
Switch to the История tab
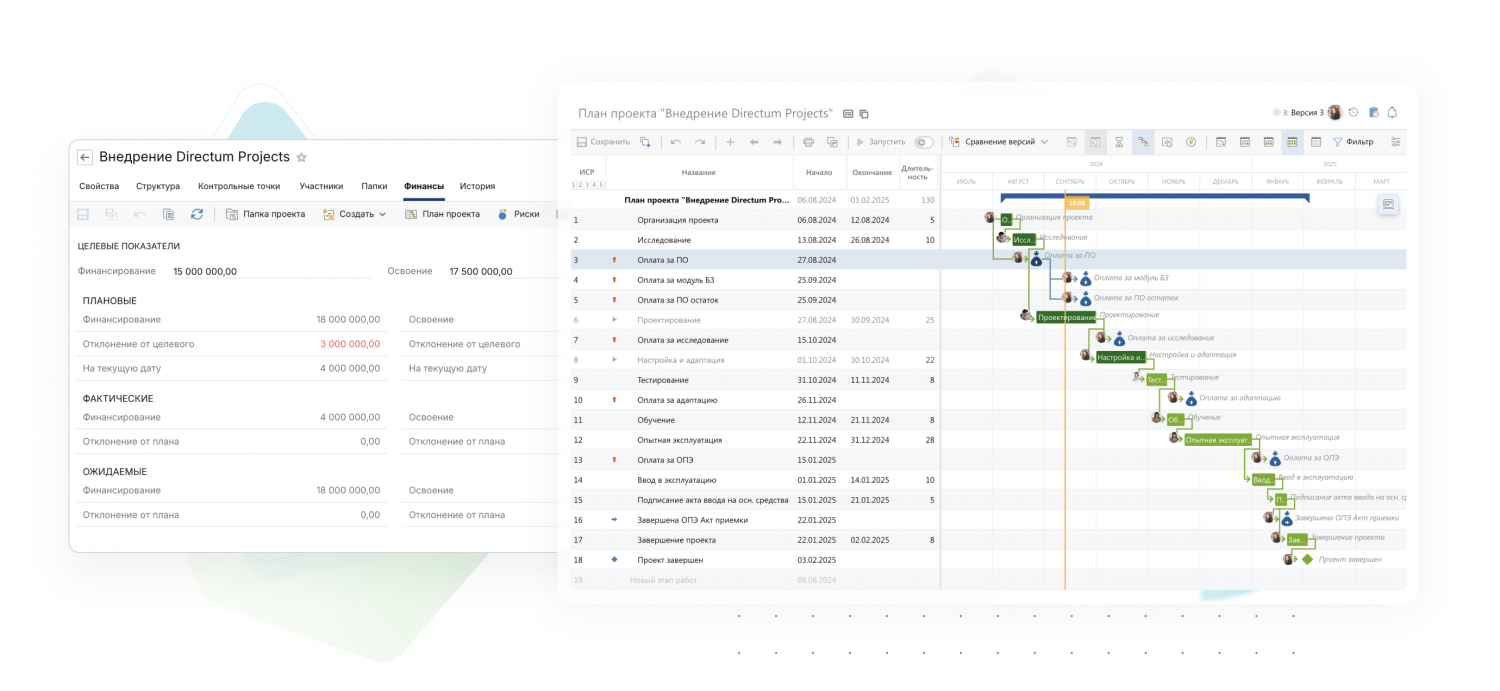[477, 186]
